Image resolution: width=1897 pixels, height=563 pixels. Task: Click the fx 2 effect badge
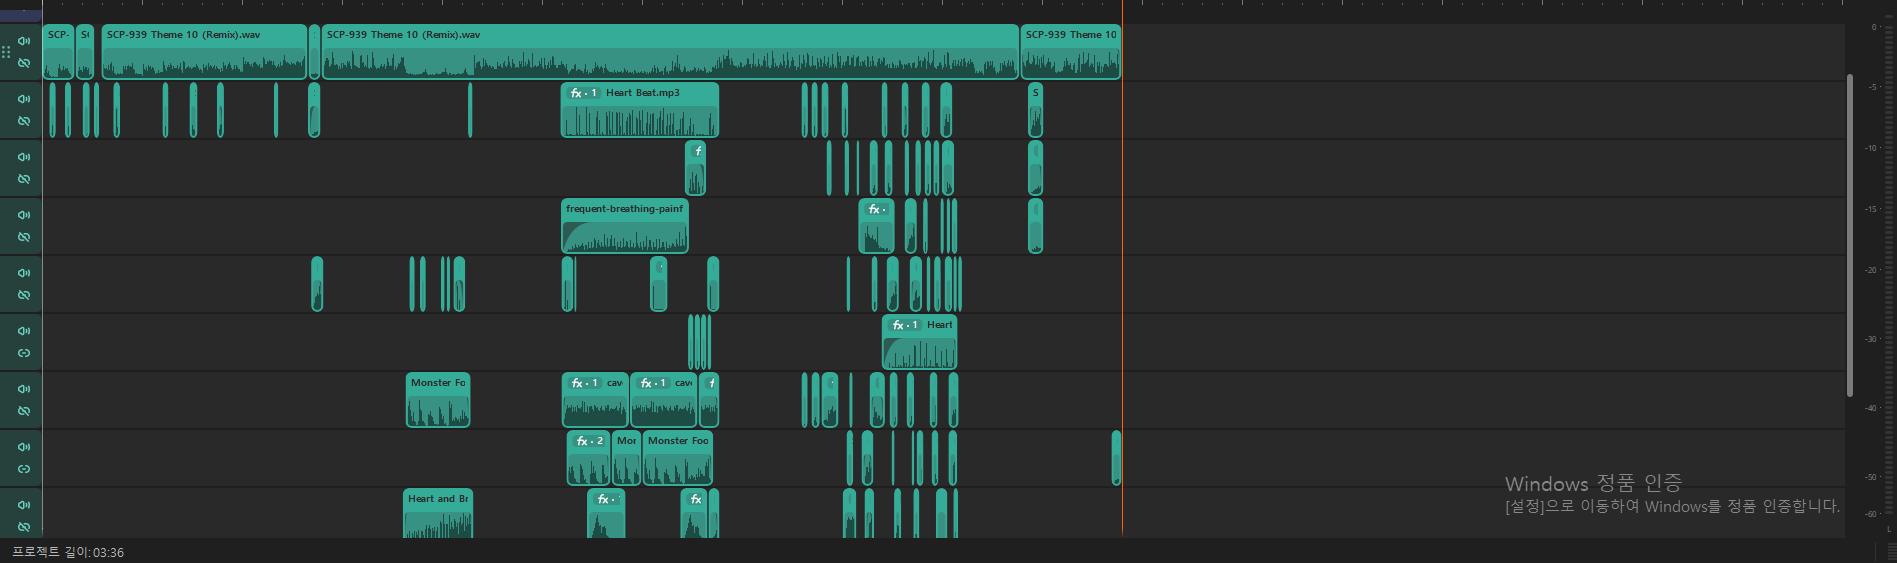point(588,441)
